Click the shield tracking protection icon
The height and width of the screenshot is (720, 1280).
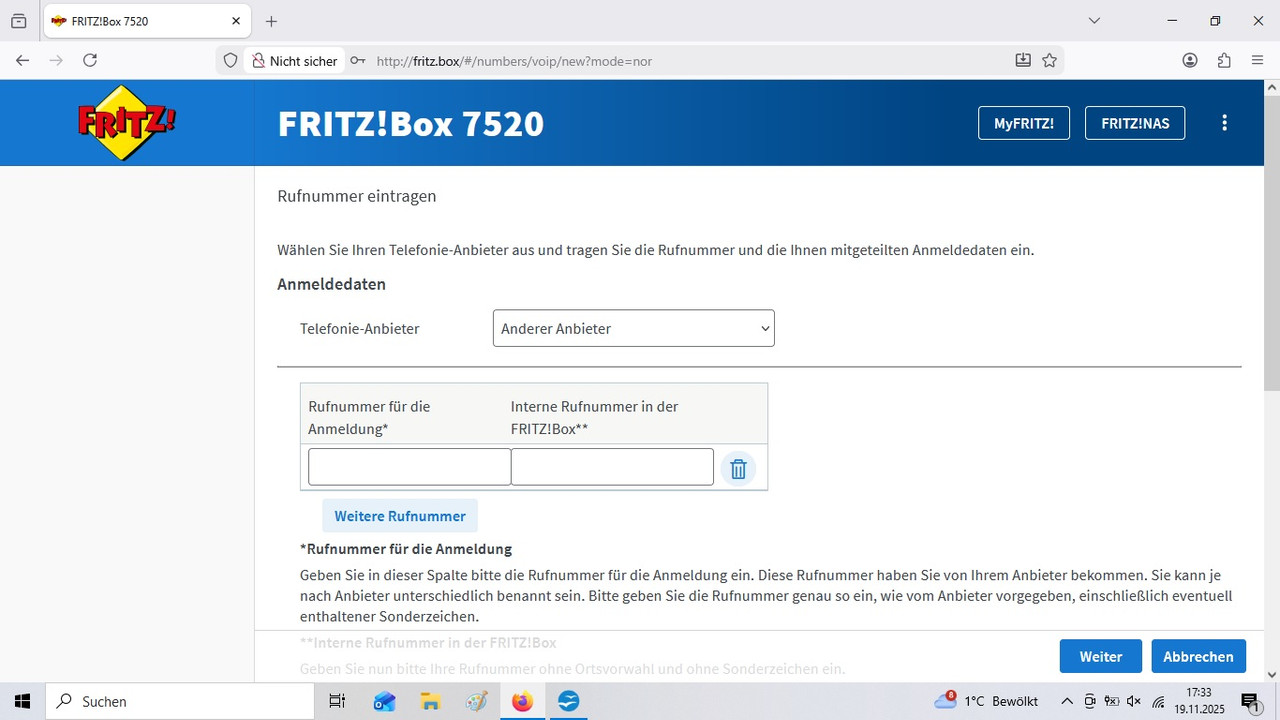(x=230, y=61)
